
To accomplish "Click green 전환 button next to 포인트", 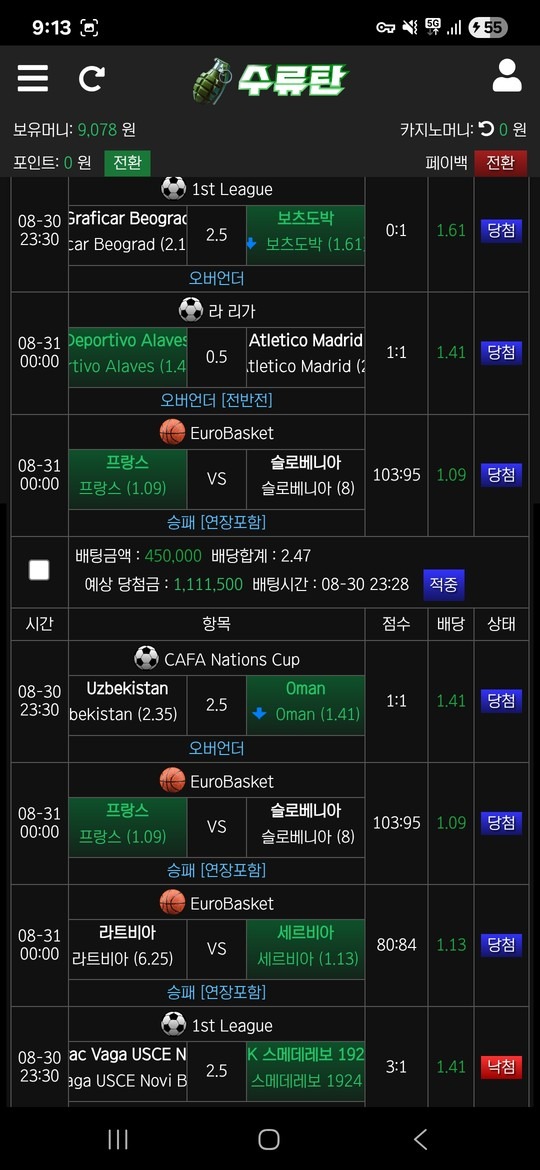I will point(128,163).
